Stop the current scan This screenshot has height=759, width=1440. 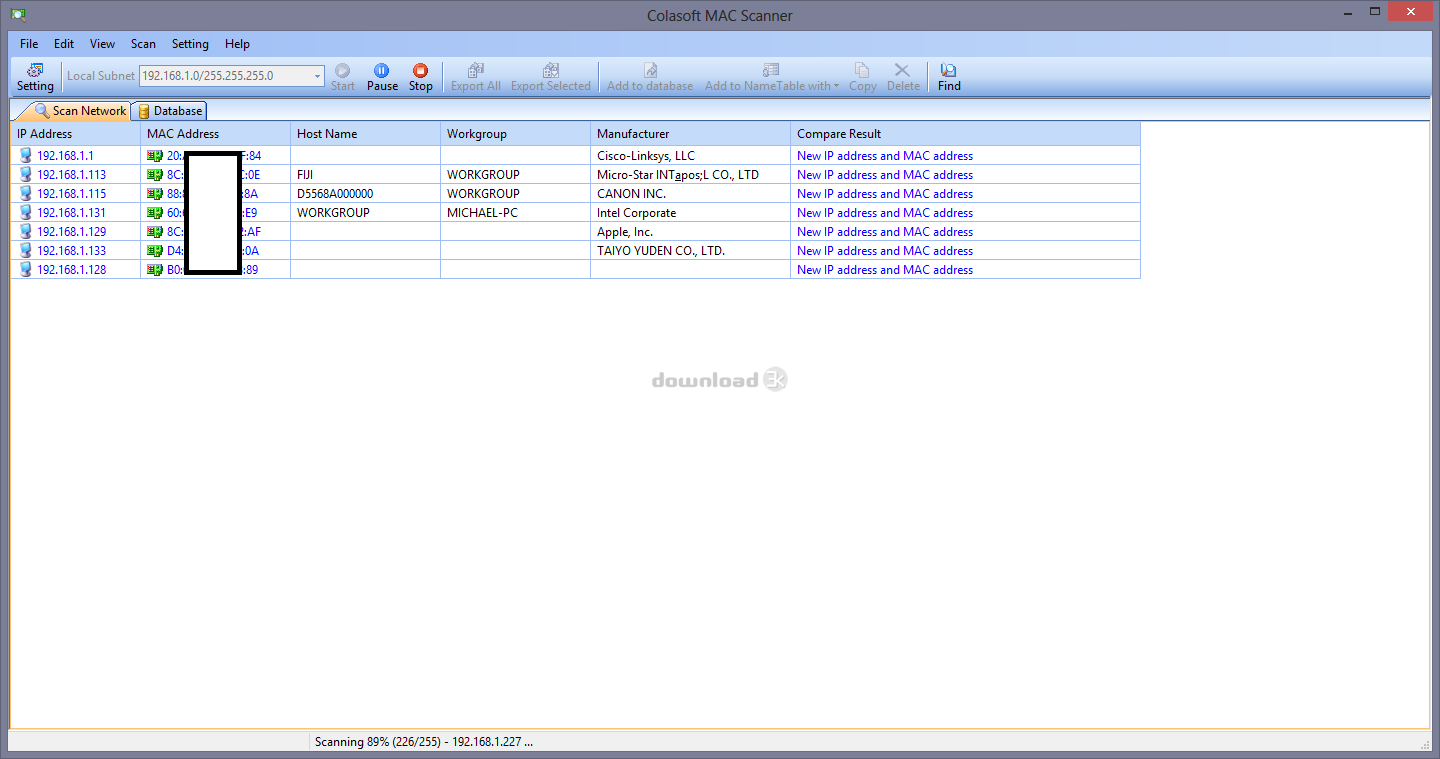coord(421,76)
